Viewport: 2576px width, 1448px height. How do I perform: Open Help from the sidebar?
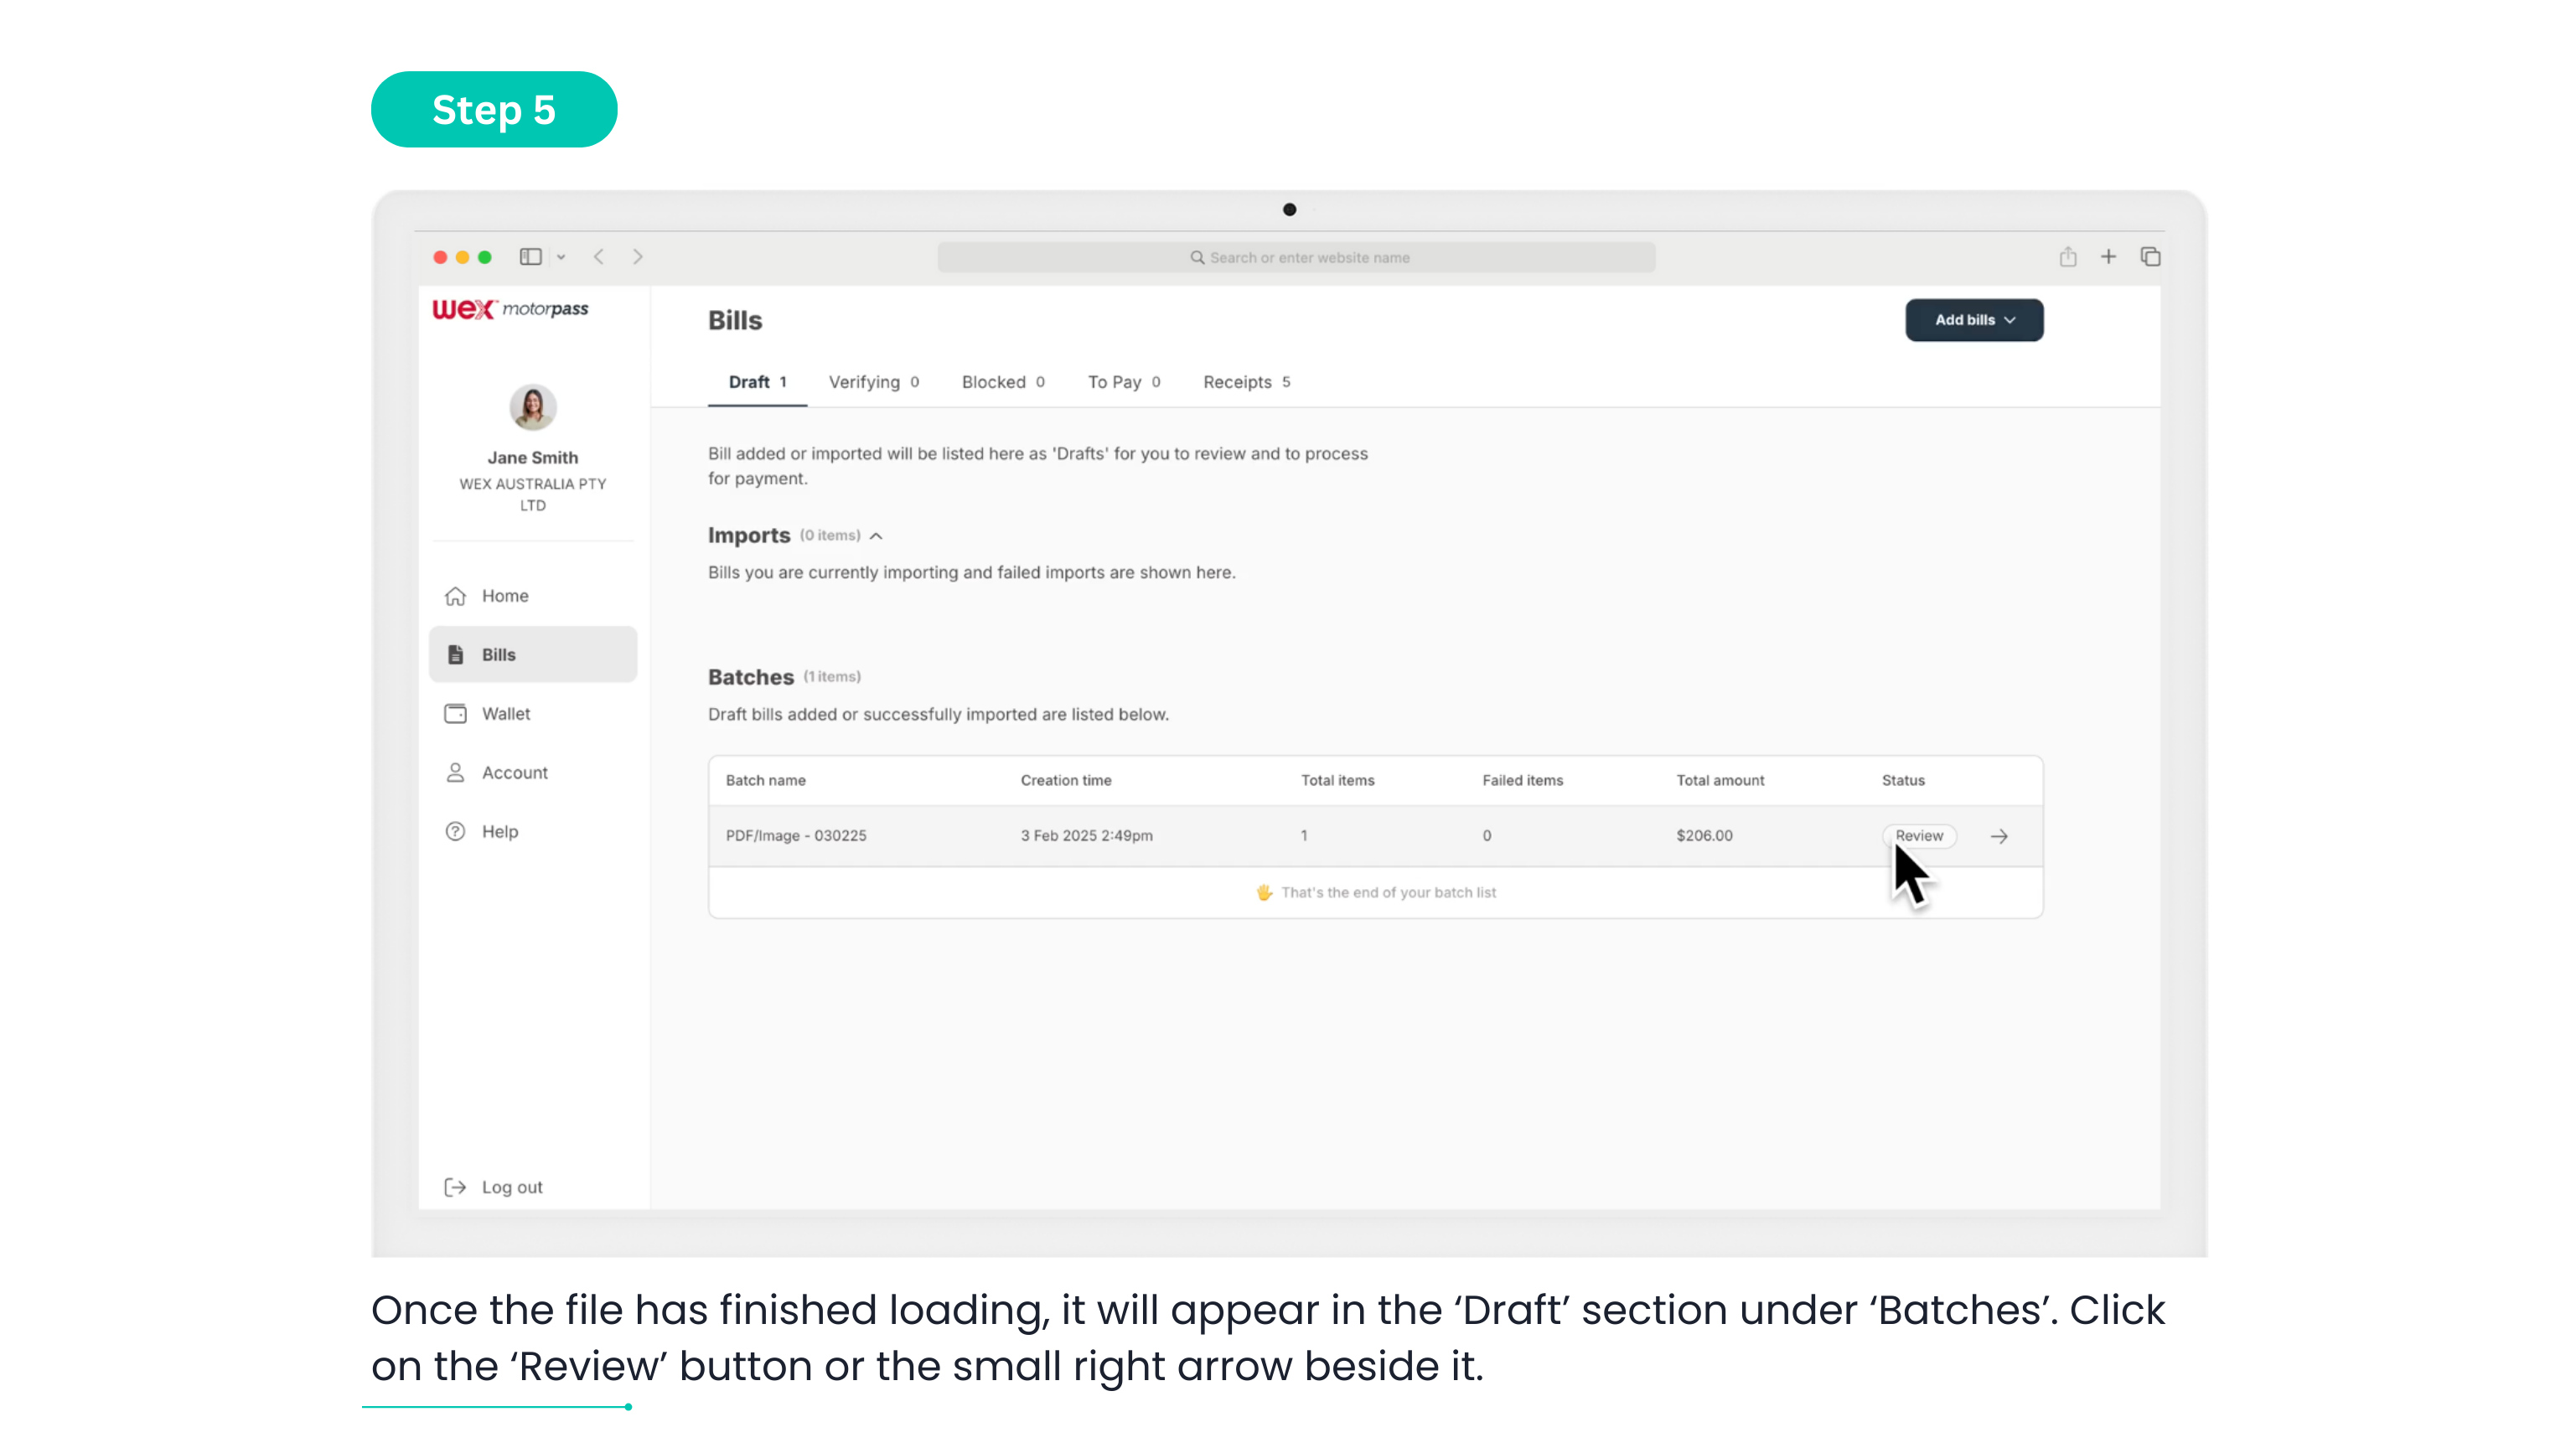pos(499,832)
